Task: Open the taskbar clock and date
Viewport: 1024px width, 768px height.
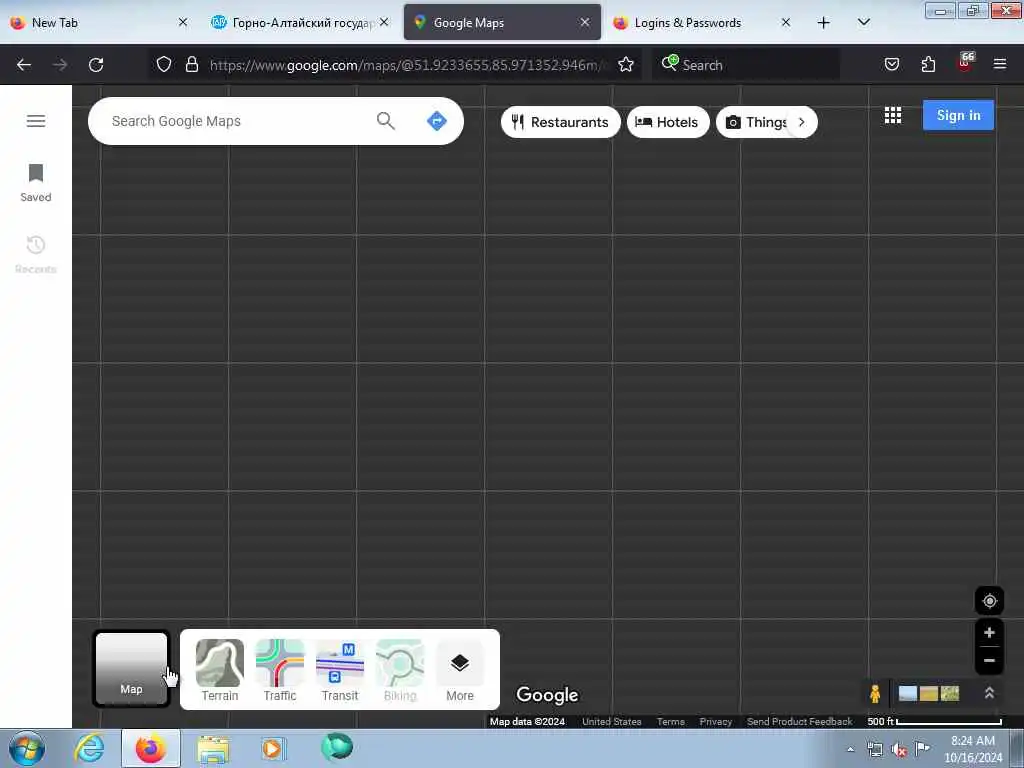Action: point(973,749)
